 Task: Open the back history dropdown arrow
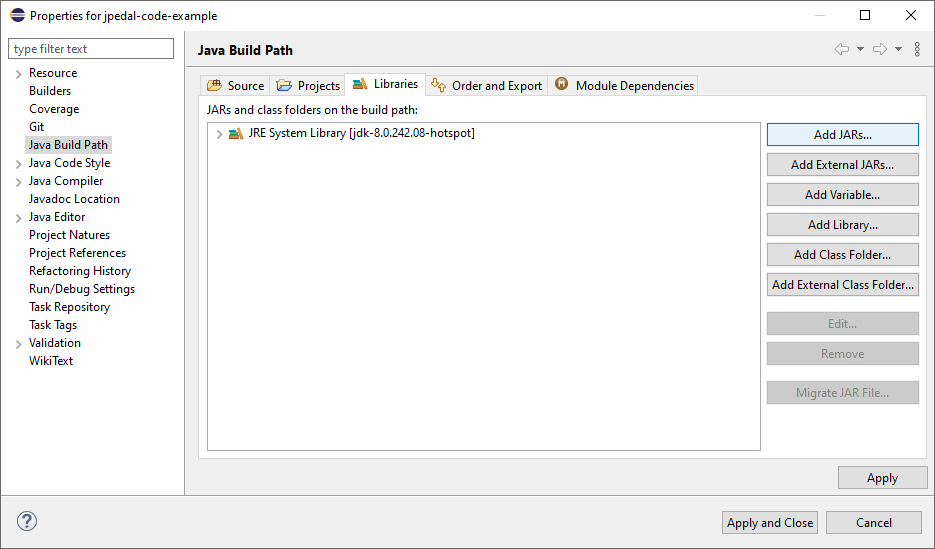[x=860, y=49]
